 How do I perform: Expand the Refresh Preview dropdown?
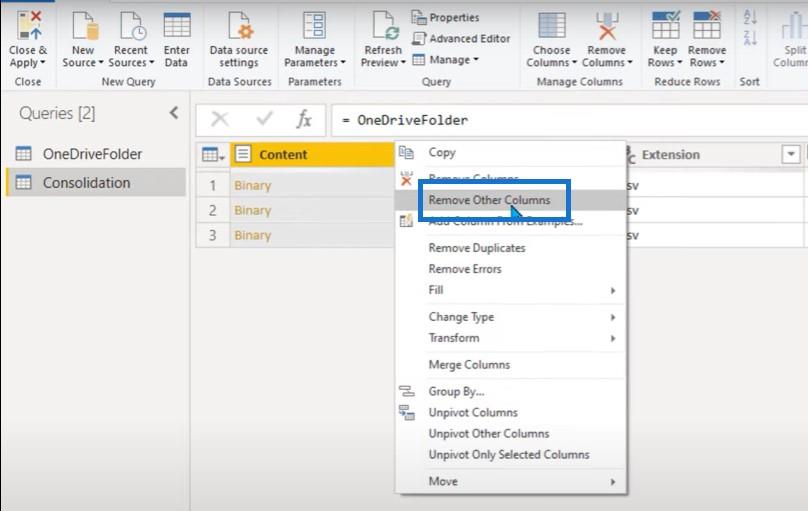click(403, 63)
